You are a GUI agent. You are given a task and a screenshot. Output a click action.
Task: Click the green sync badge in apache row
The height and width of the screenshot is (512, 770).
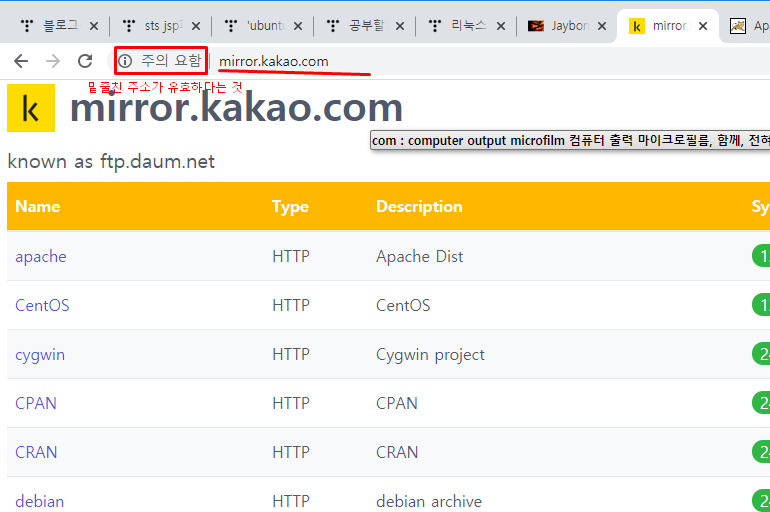(761, 256)
